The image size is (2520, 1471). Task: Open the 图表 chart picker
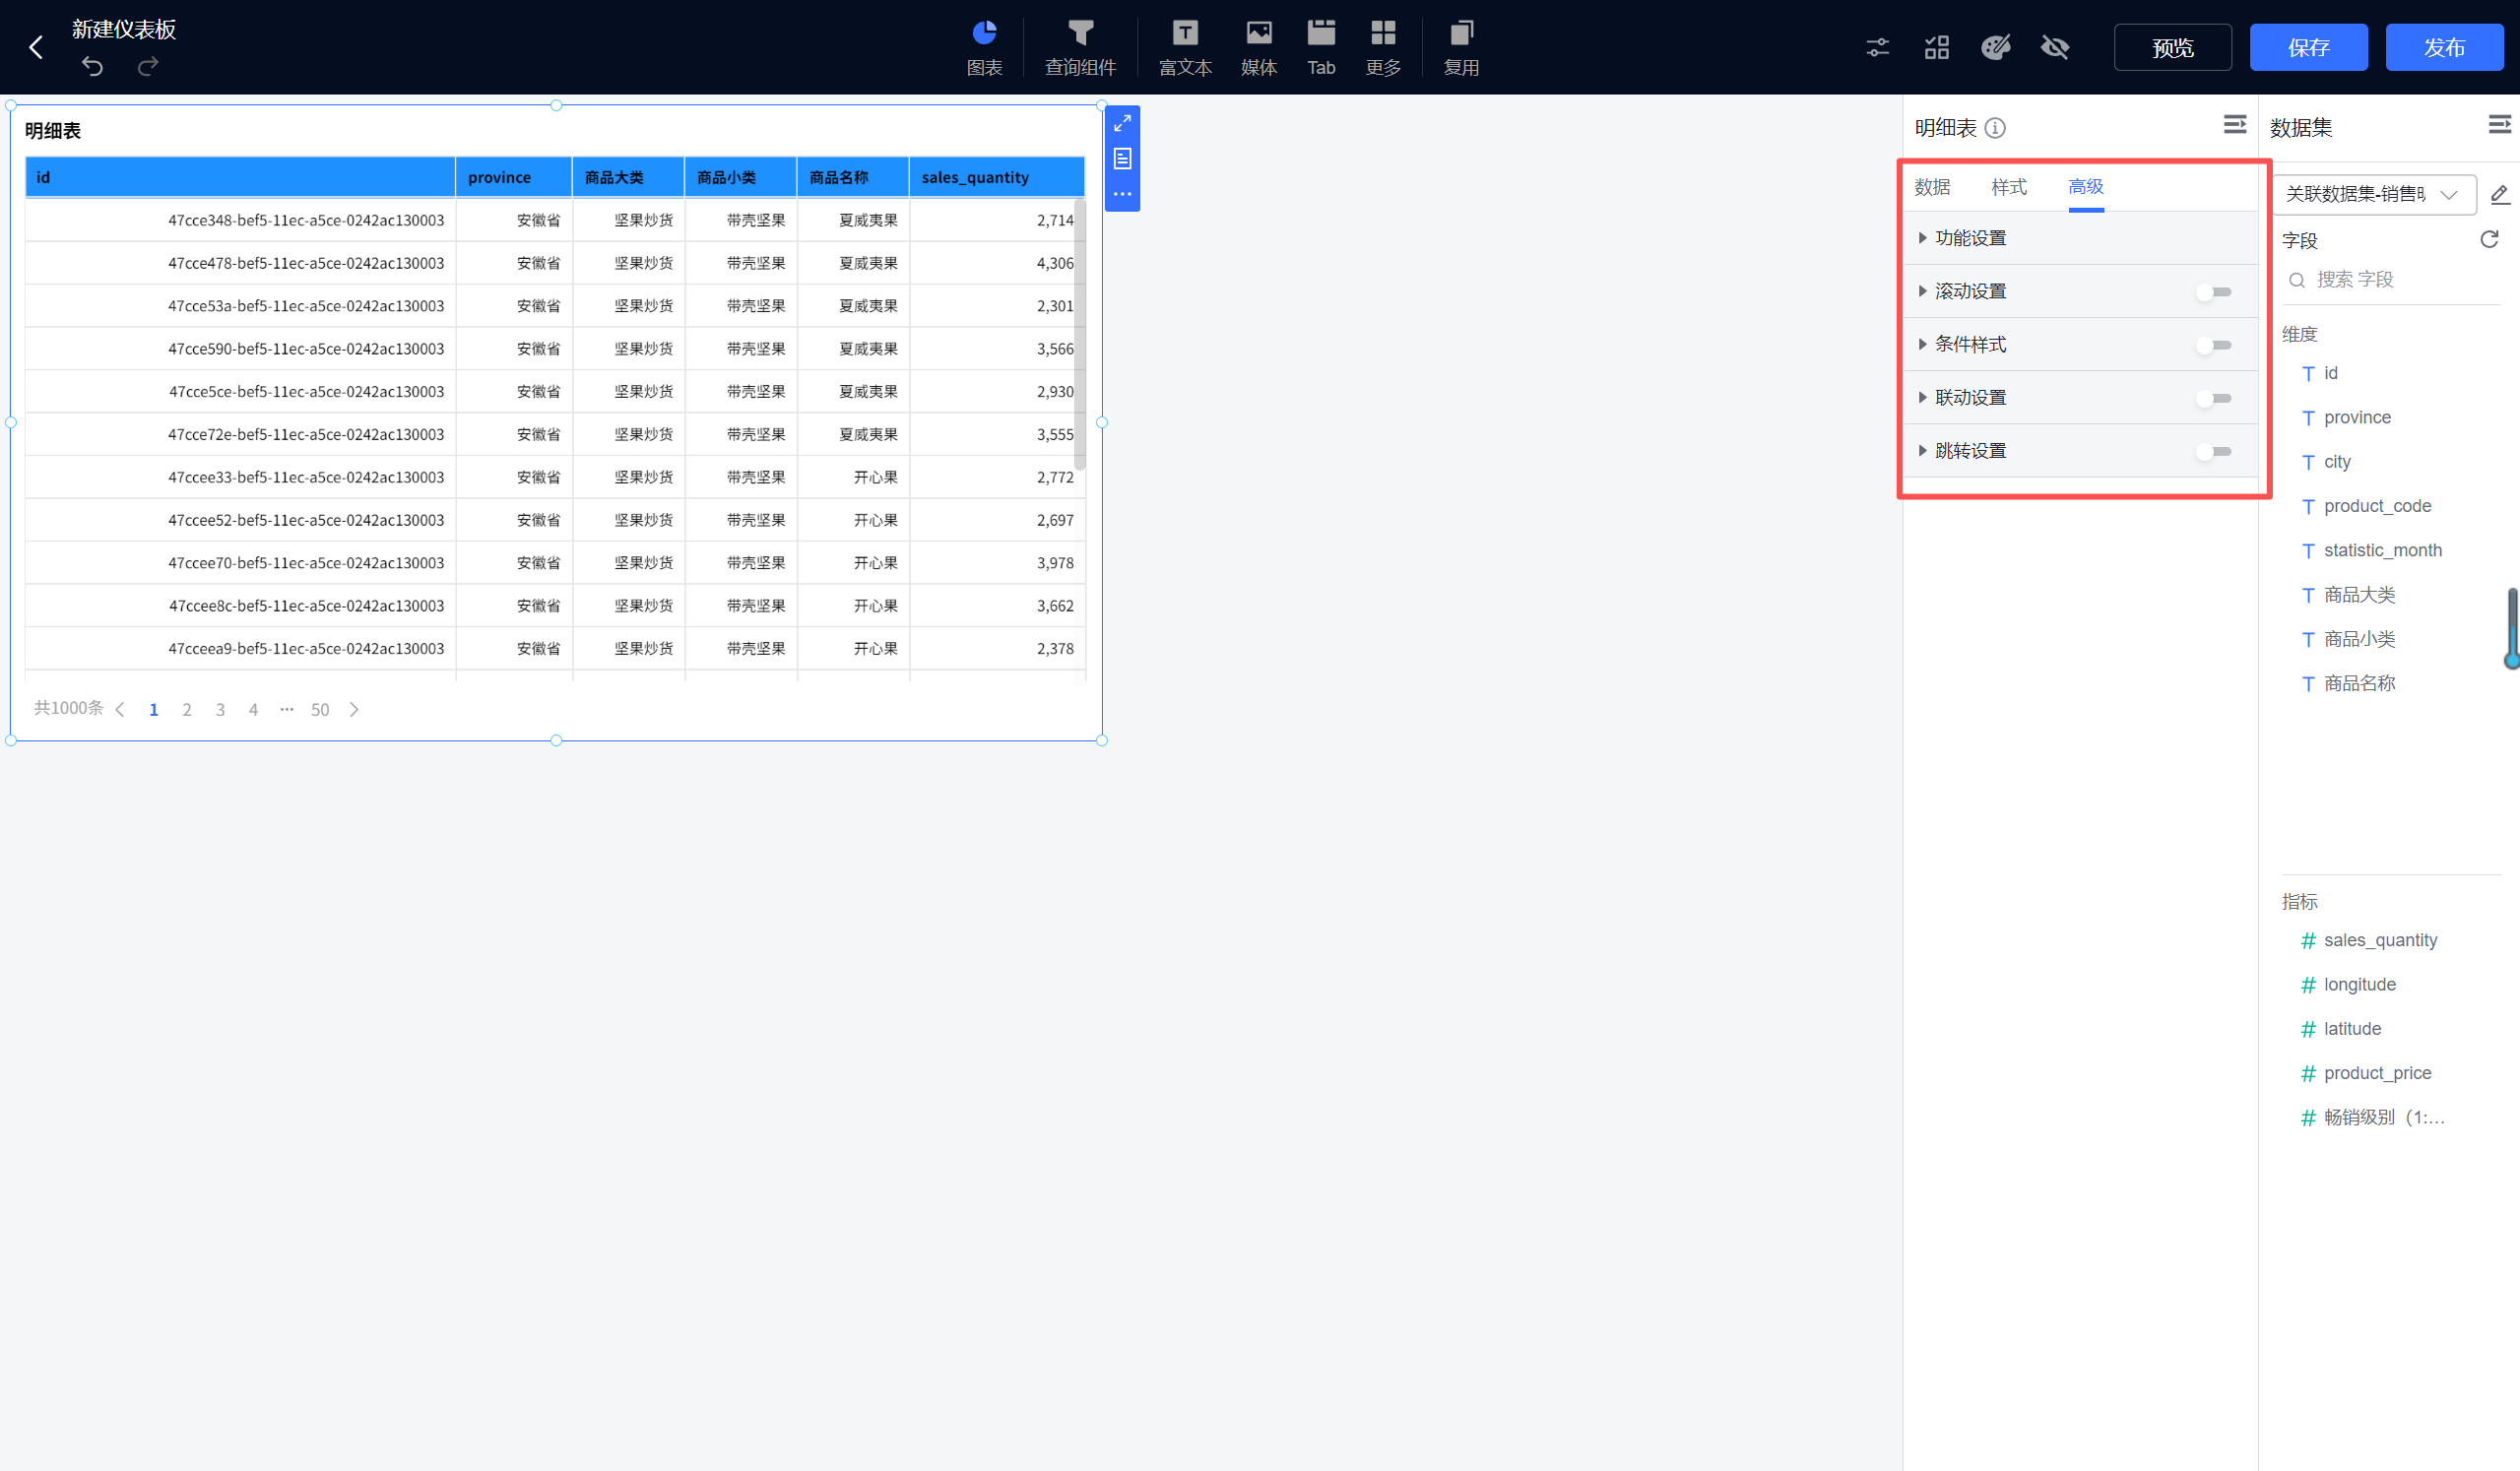(984, 47)
